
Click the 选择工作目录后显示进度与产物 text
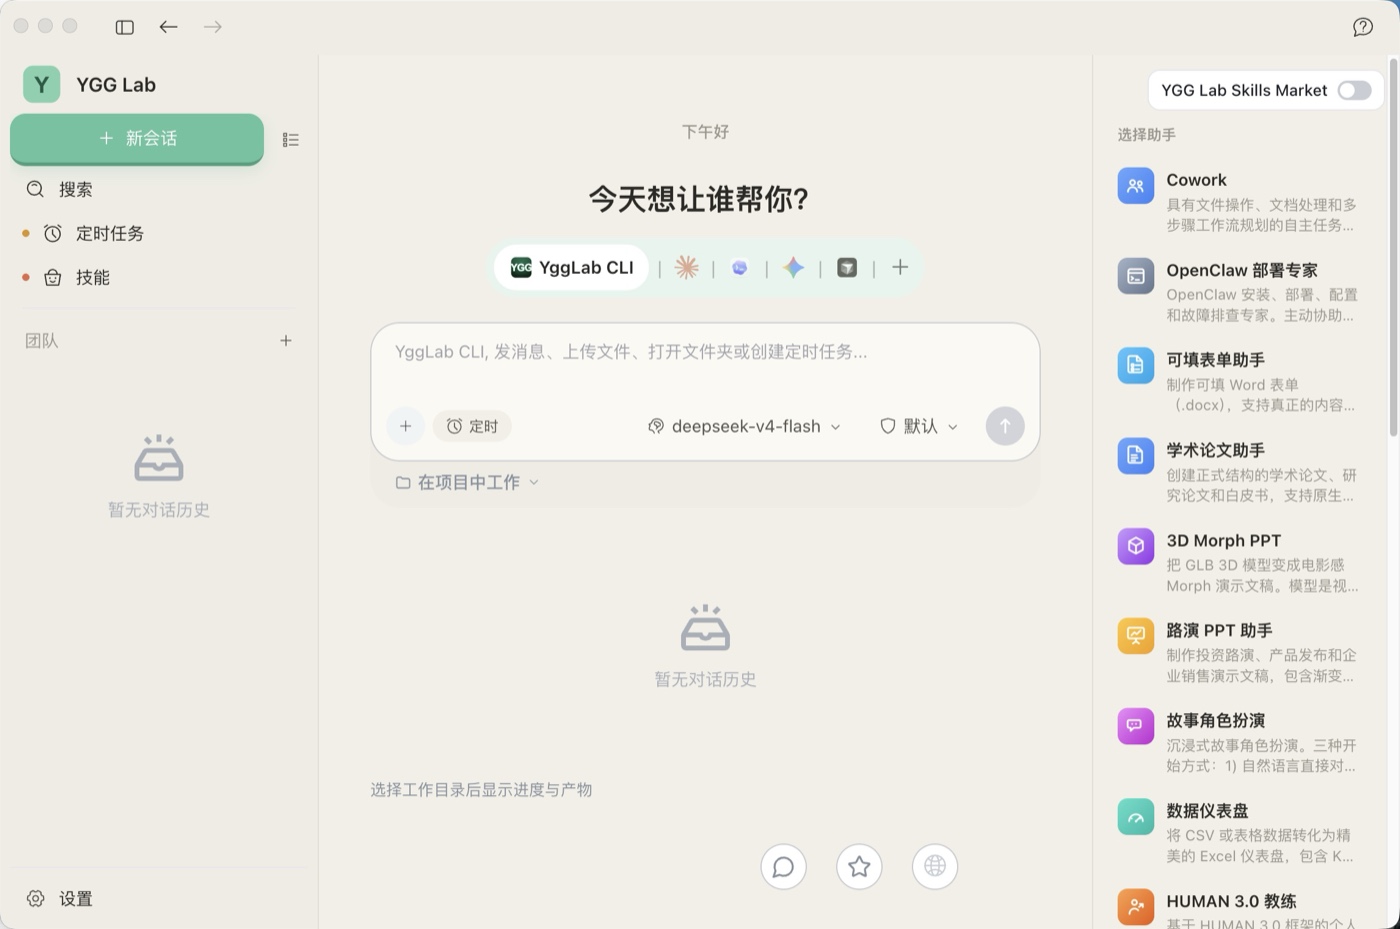(x=481, y=790)
